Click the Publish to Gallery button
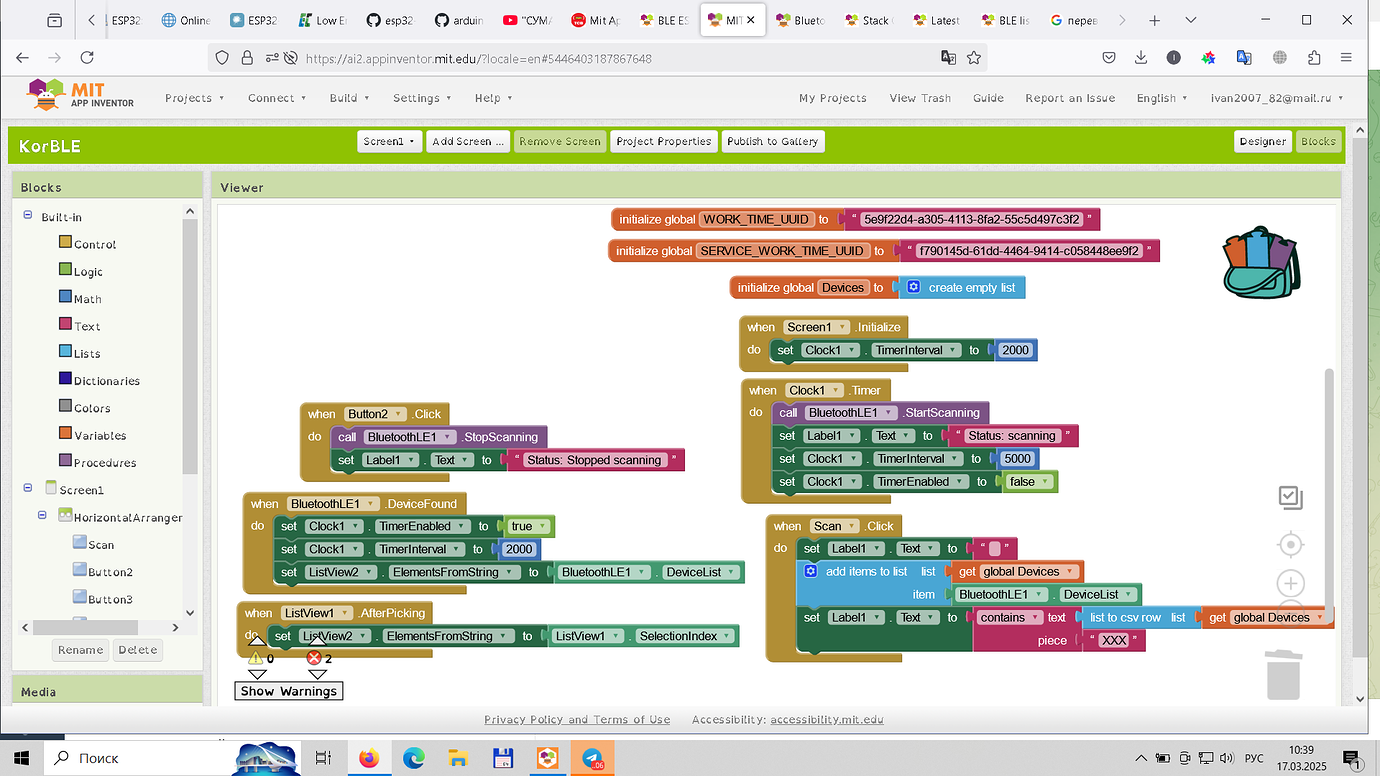This screenshot has height=776, width=1380. click(x=772, y=141)
